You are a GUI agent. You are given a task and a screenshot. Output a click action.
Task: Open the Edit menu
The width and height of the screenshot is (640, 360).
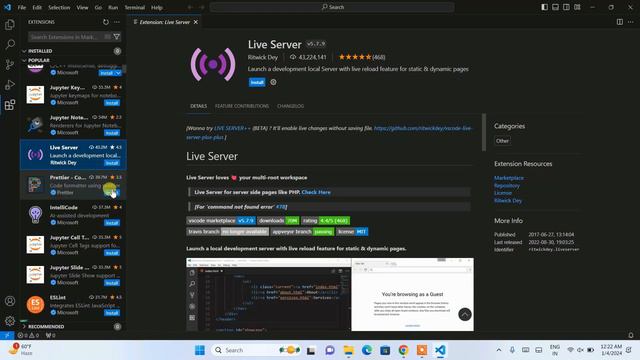(x=37, y=7)
